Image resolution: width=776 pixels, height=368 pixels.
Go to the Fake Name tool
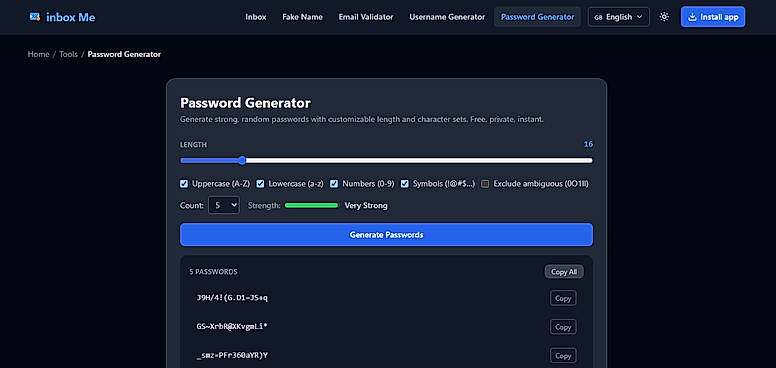click(x=302, y=17)
